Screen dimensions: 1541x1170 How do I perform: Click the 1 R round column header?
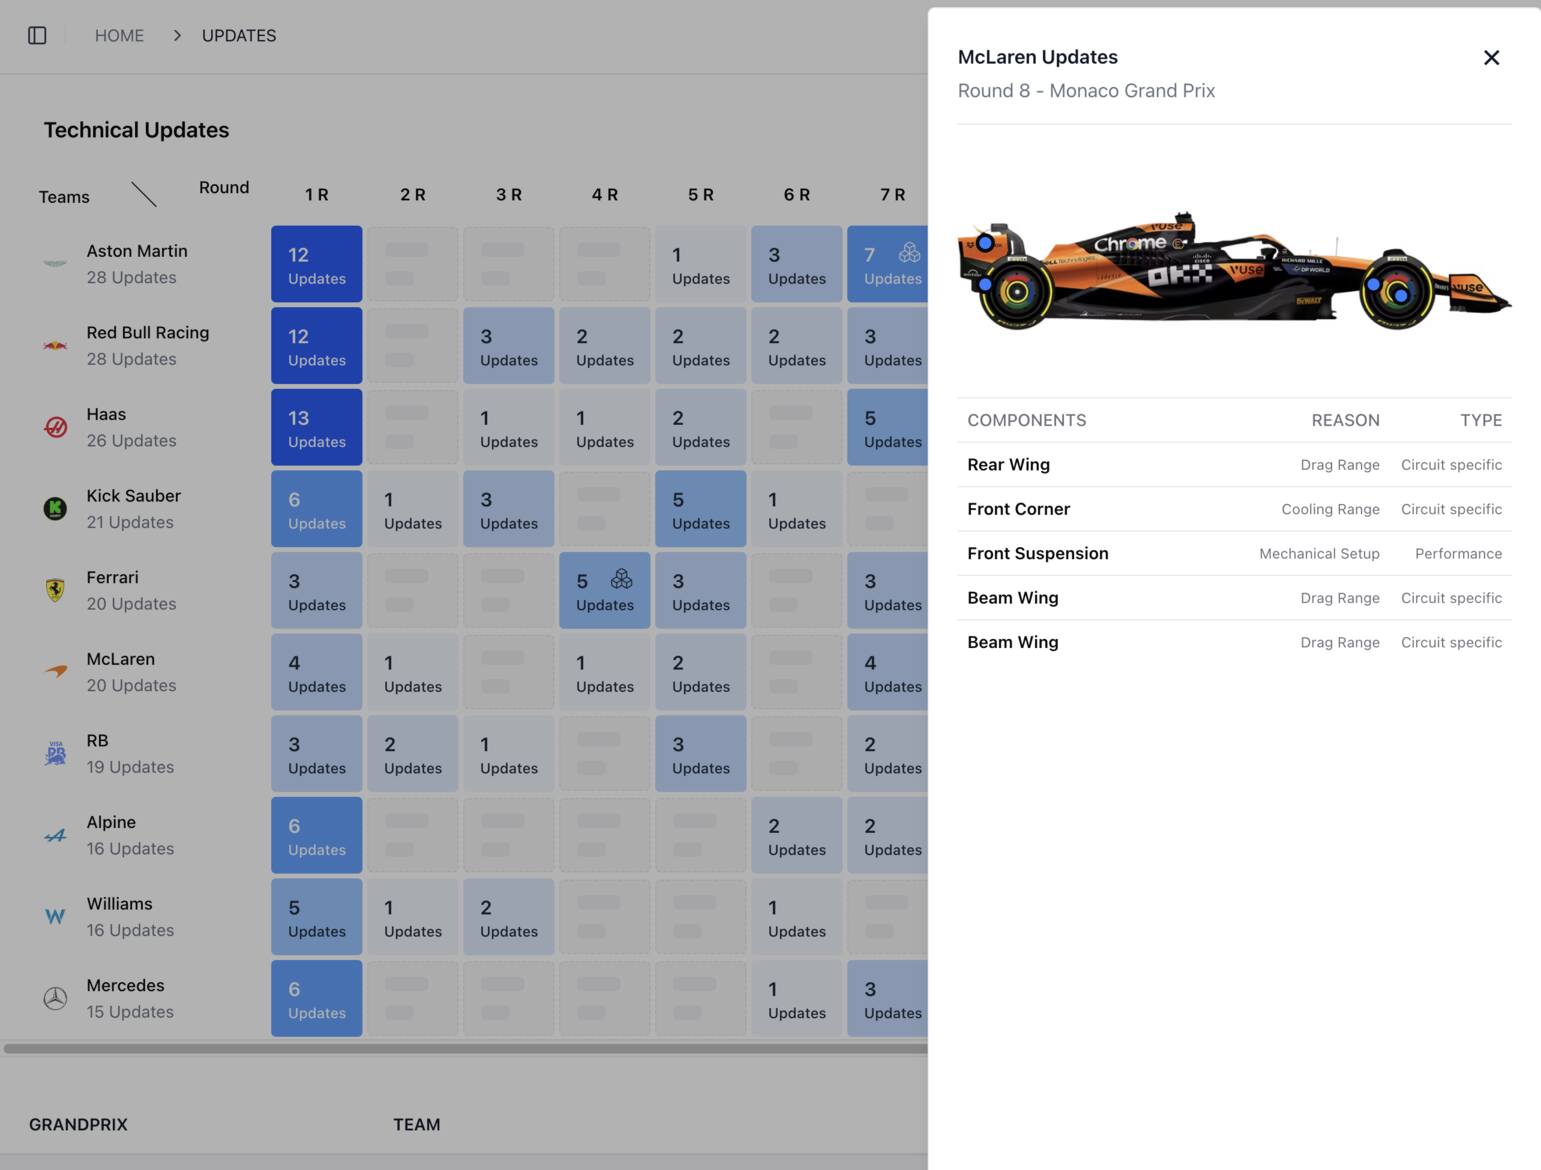[317, 195]
